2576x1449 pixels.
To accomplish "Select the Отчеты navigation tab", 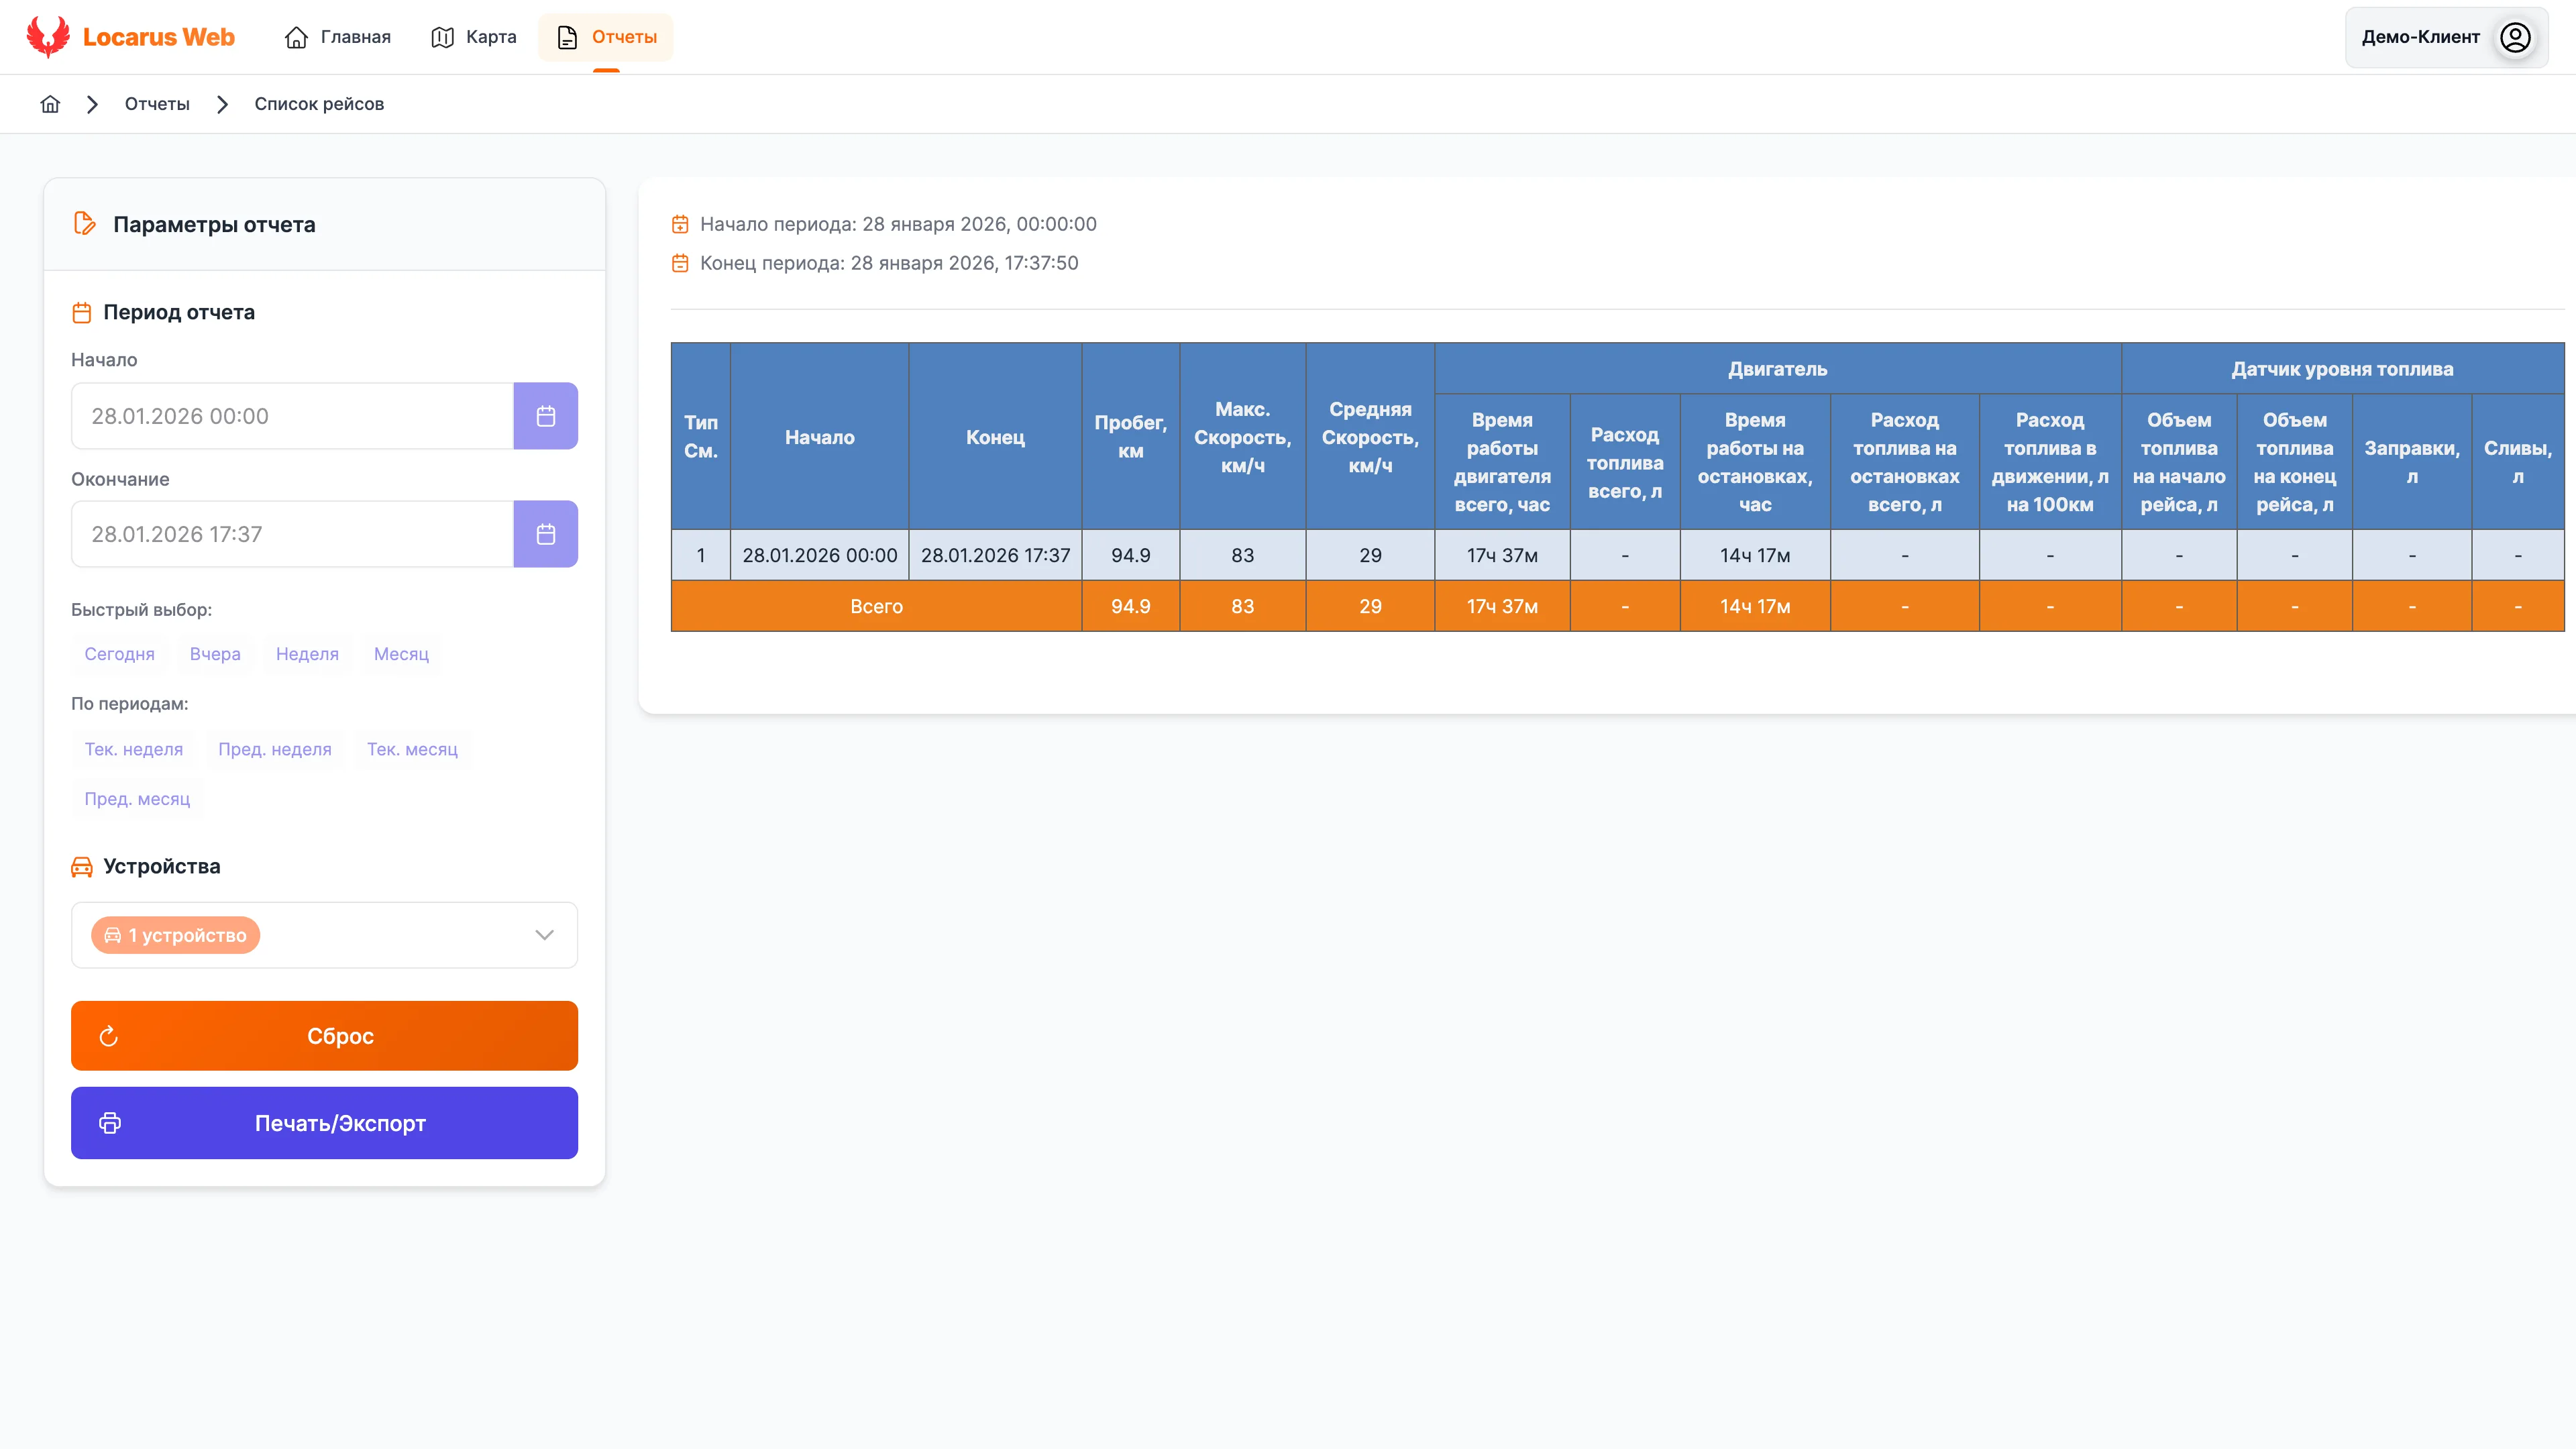I will 606,37.
